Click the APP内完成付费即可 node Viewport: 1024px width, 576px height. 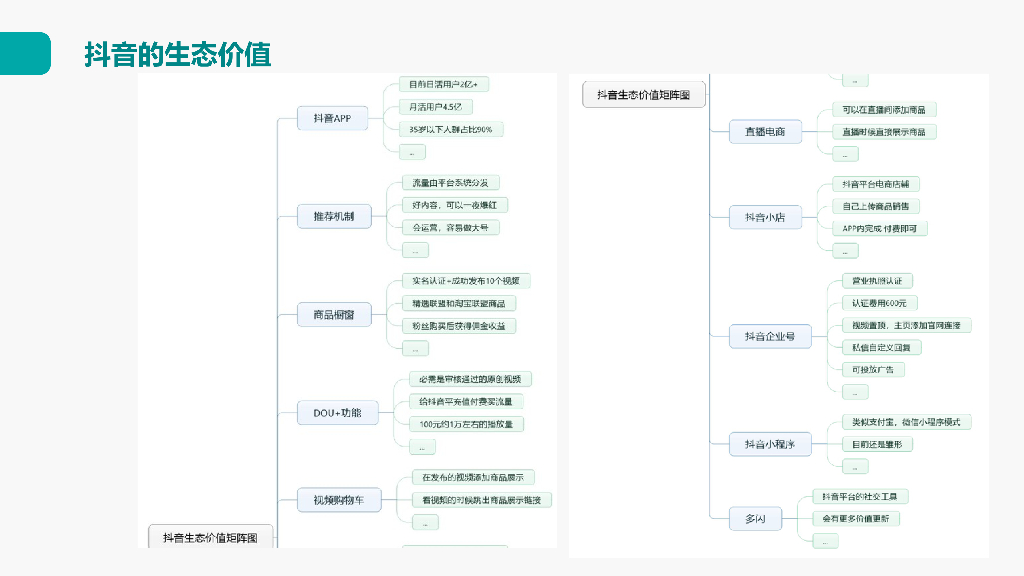pyautogui.click(x=880, y=229)
